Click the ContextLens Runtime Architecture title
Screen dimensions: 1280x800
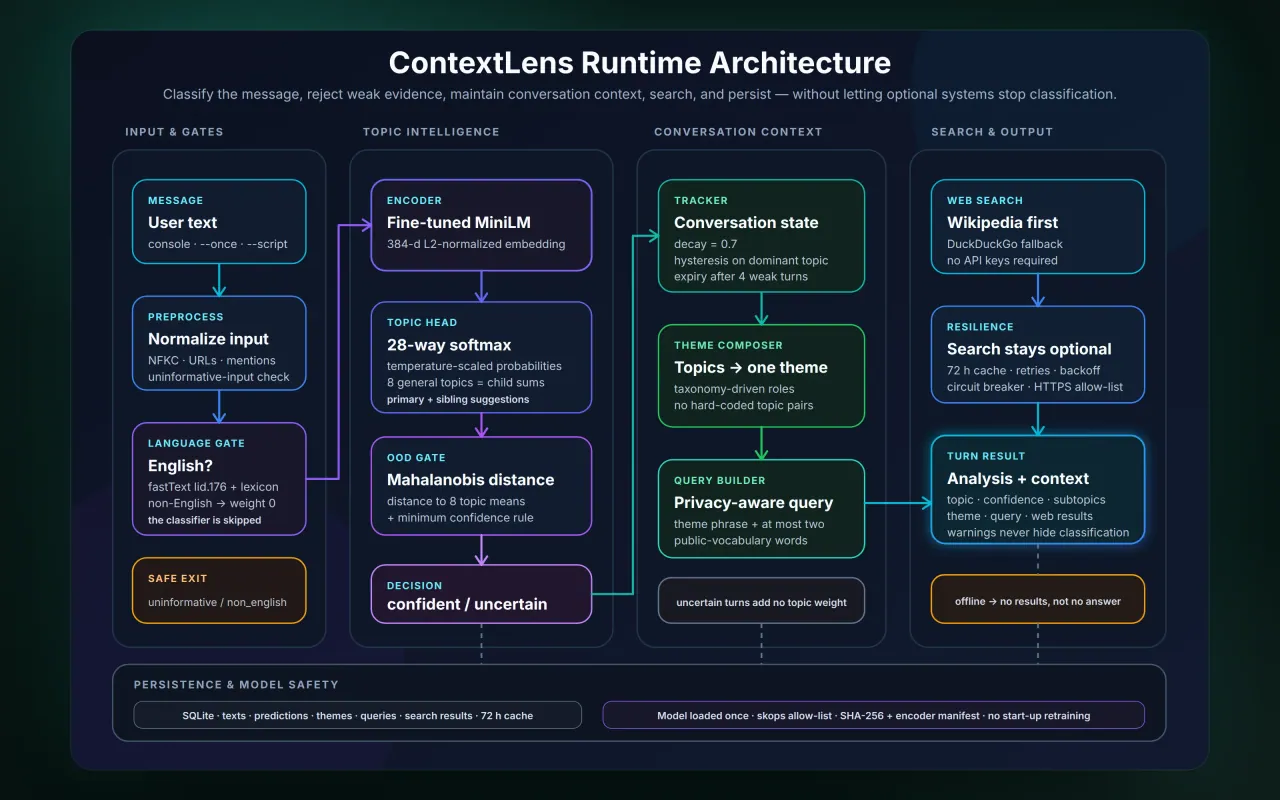tap(640, 62)
